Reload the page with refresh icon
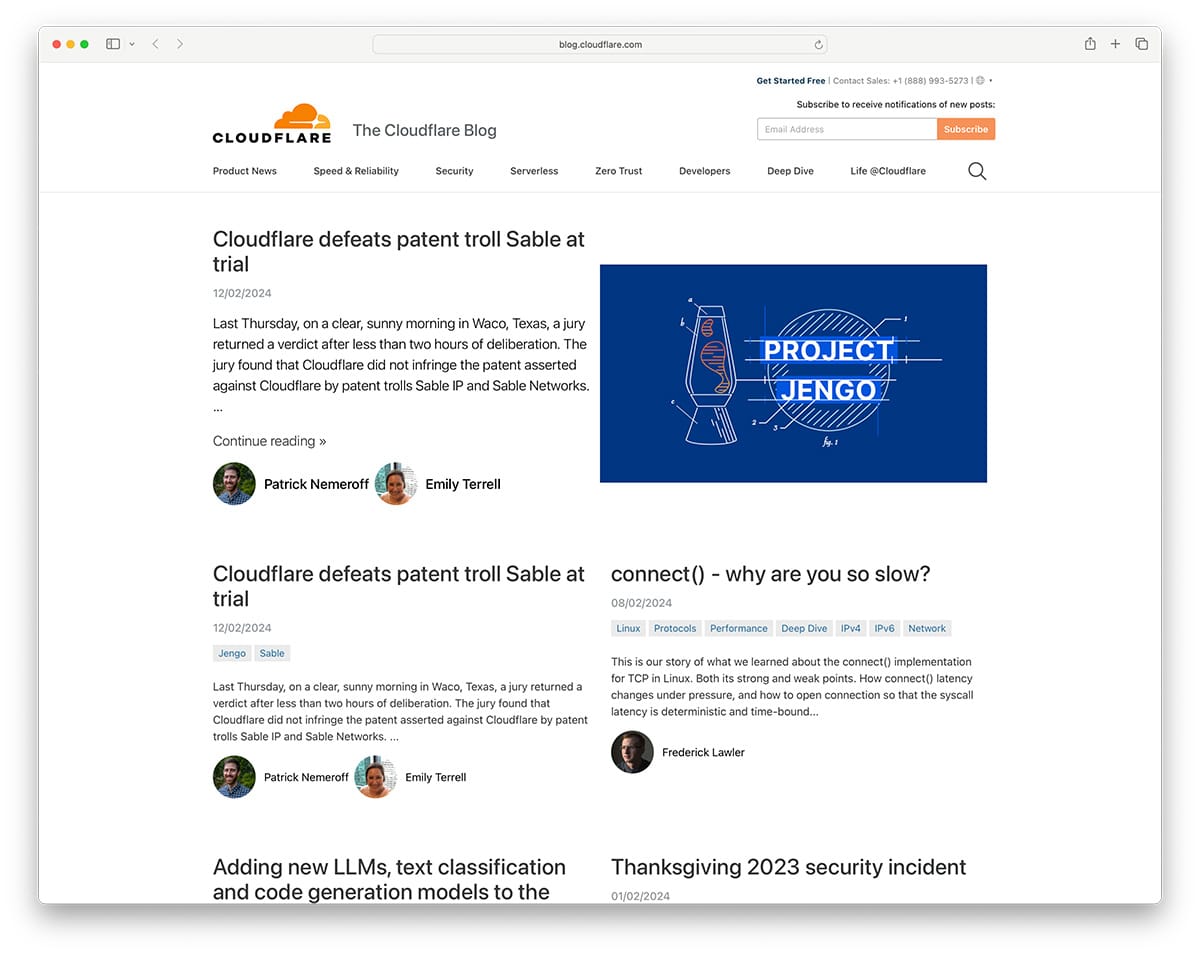The image size is (1200, 955). 818,45
